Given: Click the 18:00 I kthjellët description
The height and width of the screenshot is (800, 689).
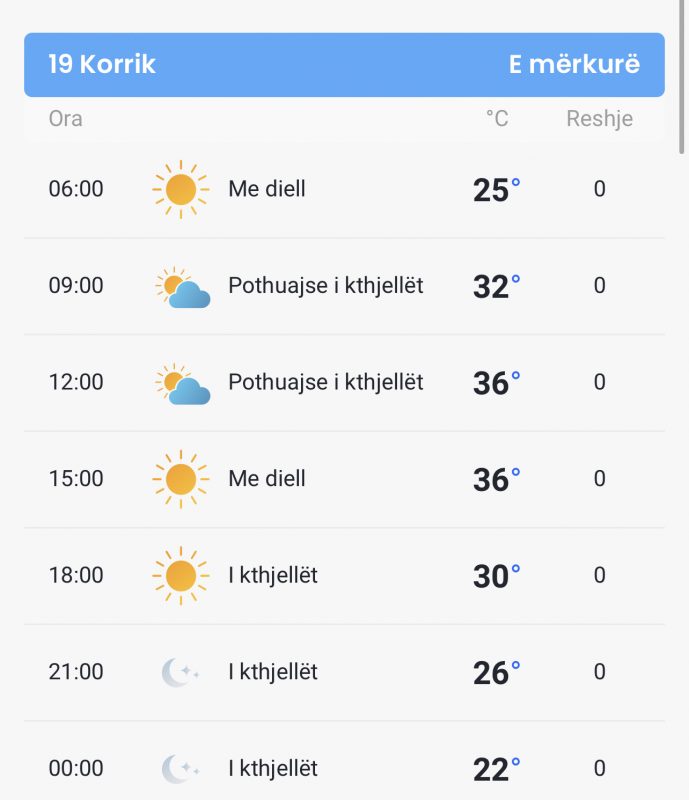Looking at the screenshot, I should tap(273, 576).
